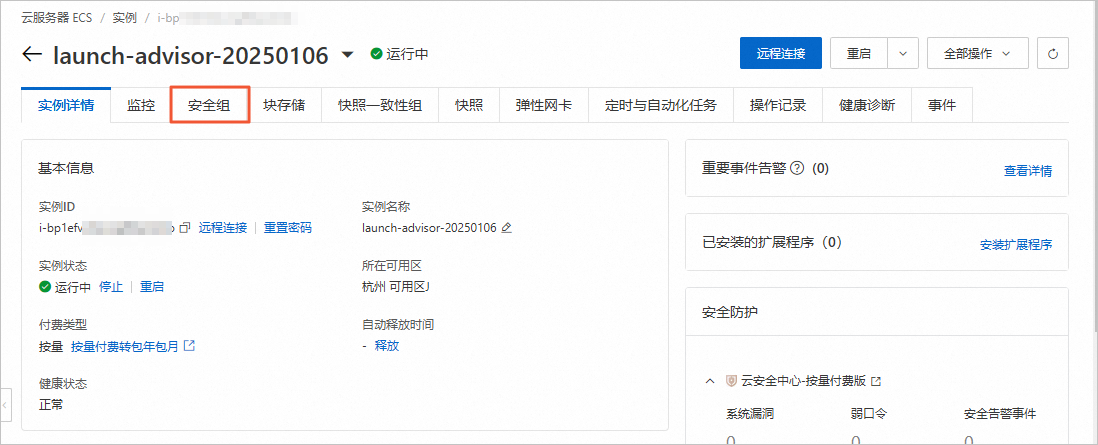View the 操作记录 tab
Image resolution: width=1098 pixels, height=445 pixels.
778,106
